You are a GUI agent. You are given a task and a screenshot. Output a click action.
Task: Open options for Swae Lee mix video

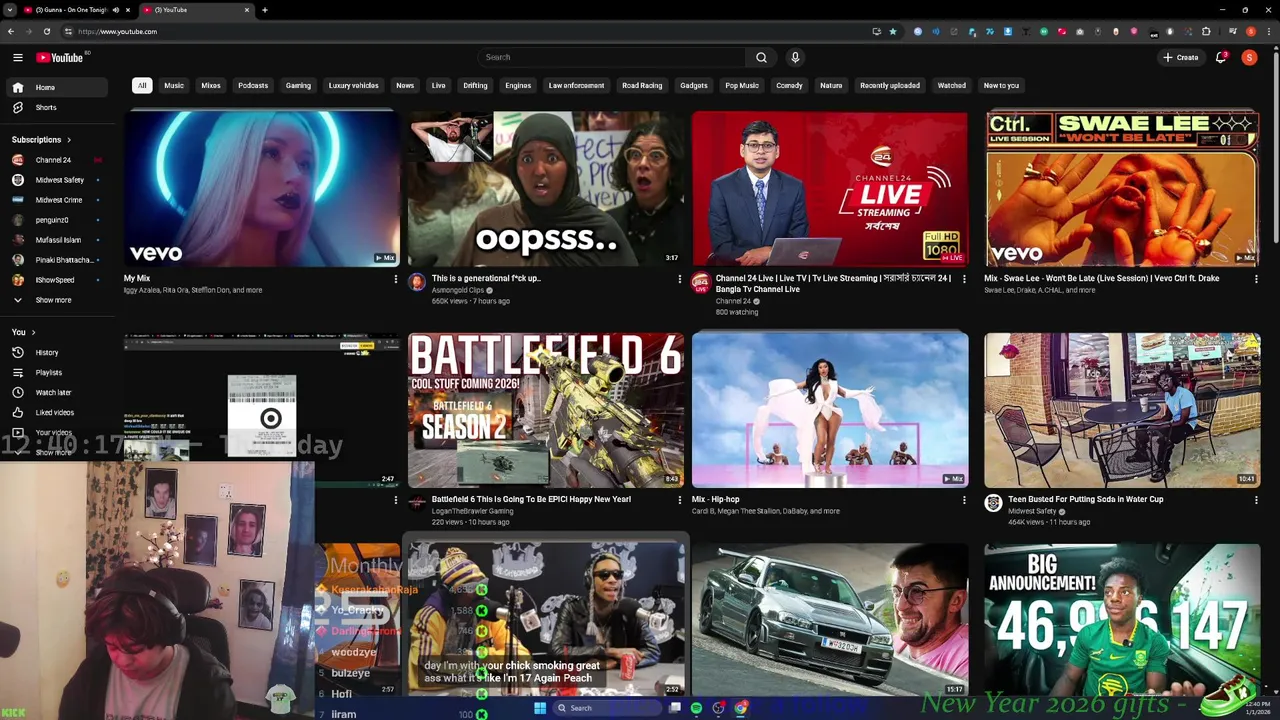pos(1256,279)
